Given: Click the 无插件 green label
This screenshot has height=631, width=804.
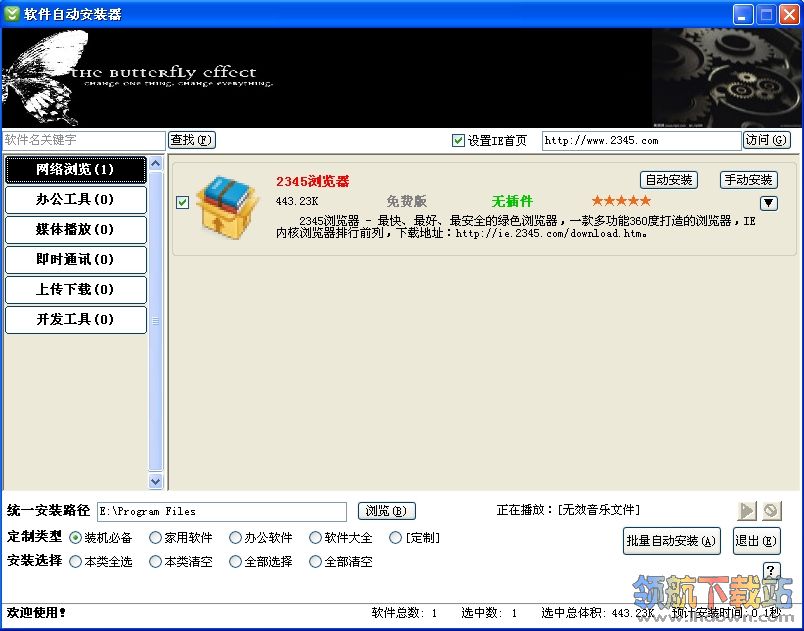Looking at the screenshot, I should pyautogui.click(x=512, y=201).
